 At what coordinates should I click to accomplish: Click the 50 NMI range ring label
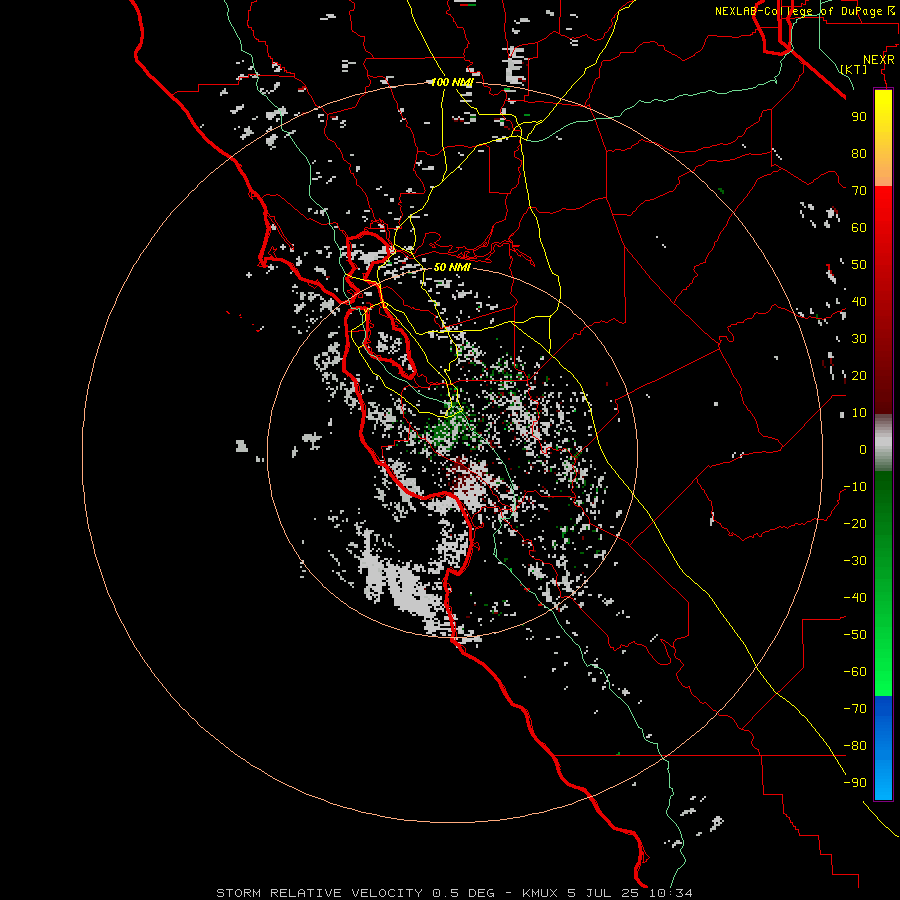(452, 267)
